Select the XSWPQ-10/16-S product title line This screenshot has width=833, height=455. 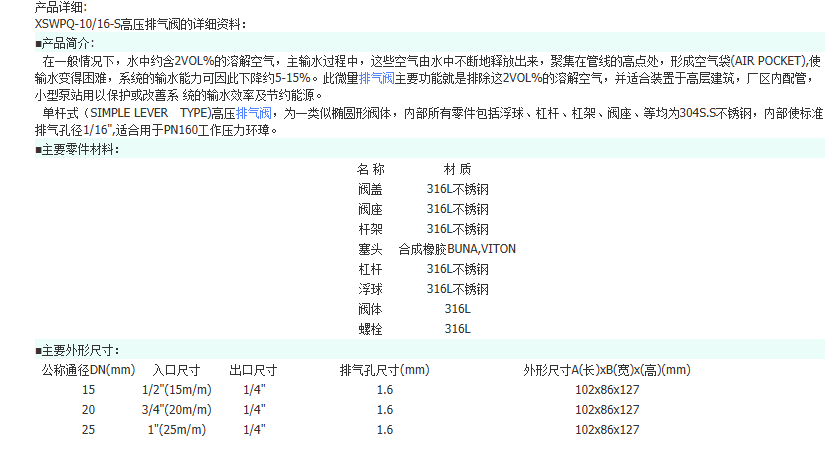[x=138, y=23]
